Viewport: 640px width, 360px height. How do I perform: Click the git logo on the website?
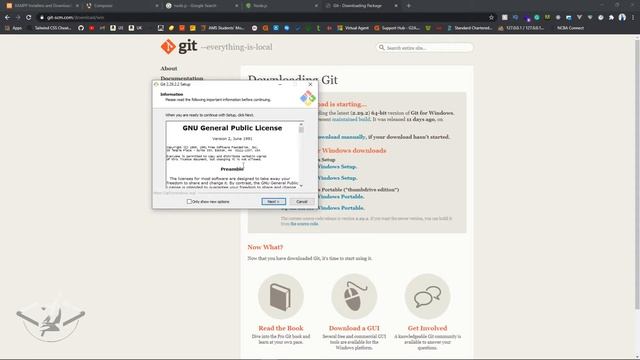[179, 47]
